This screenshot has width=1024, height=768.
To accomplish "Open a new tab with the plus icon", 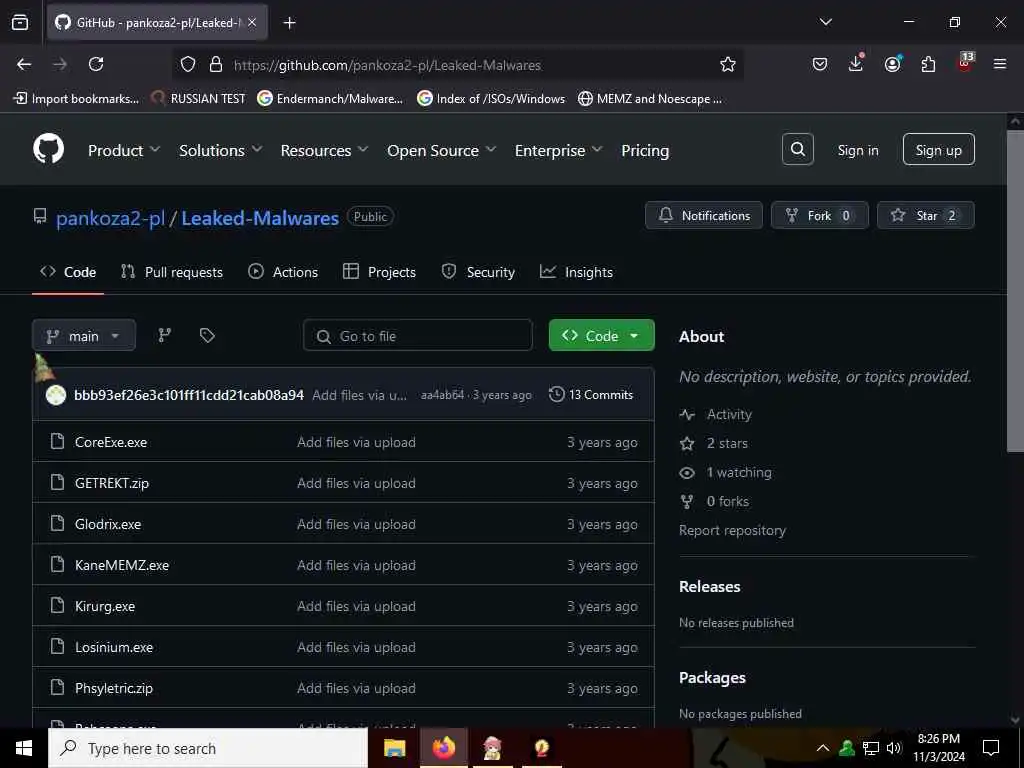I will point(289,23).
